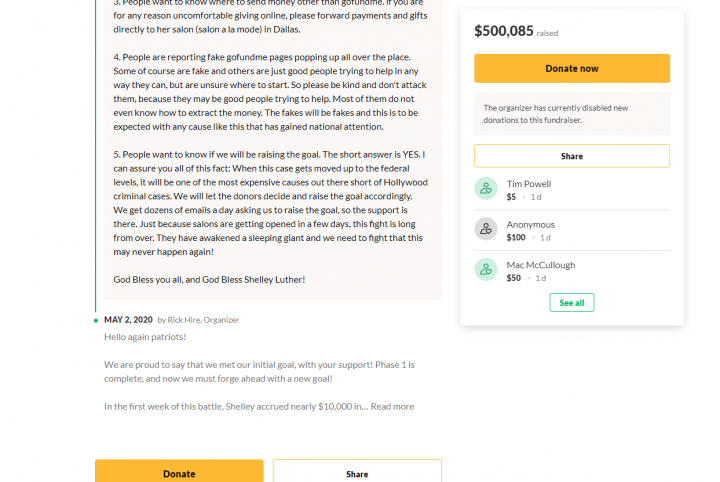The image size is (720, 482).
Task: Click Mac McCullough's donor avatar icon
Action: coord(486,269)
